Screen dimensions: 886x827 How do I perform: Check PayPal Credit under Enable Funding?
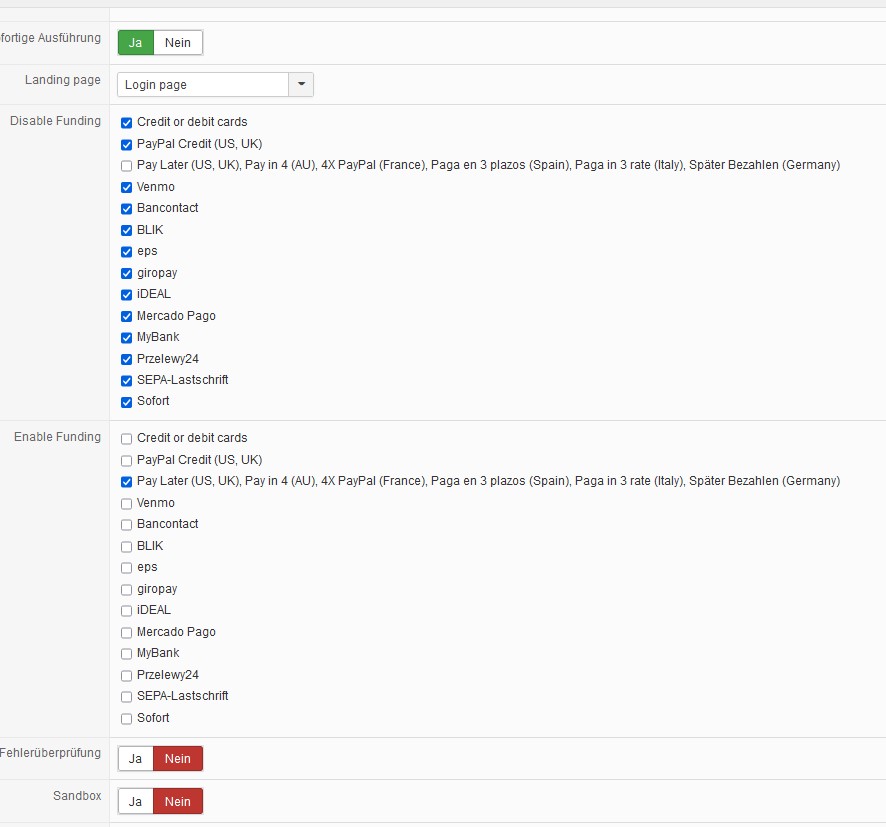(x=127, y=461)
